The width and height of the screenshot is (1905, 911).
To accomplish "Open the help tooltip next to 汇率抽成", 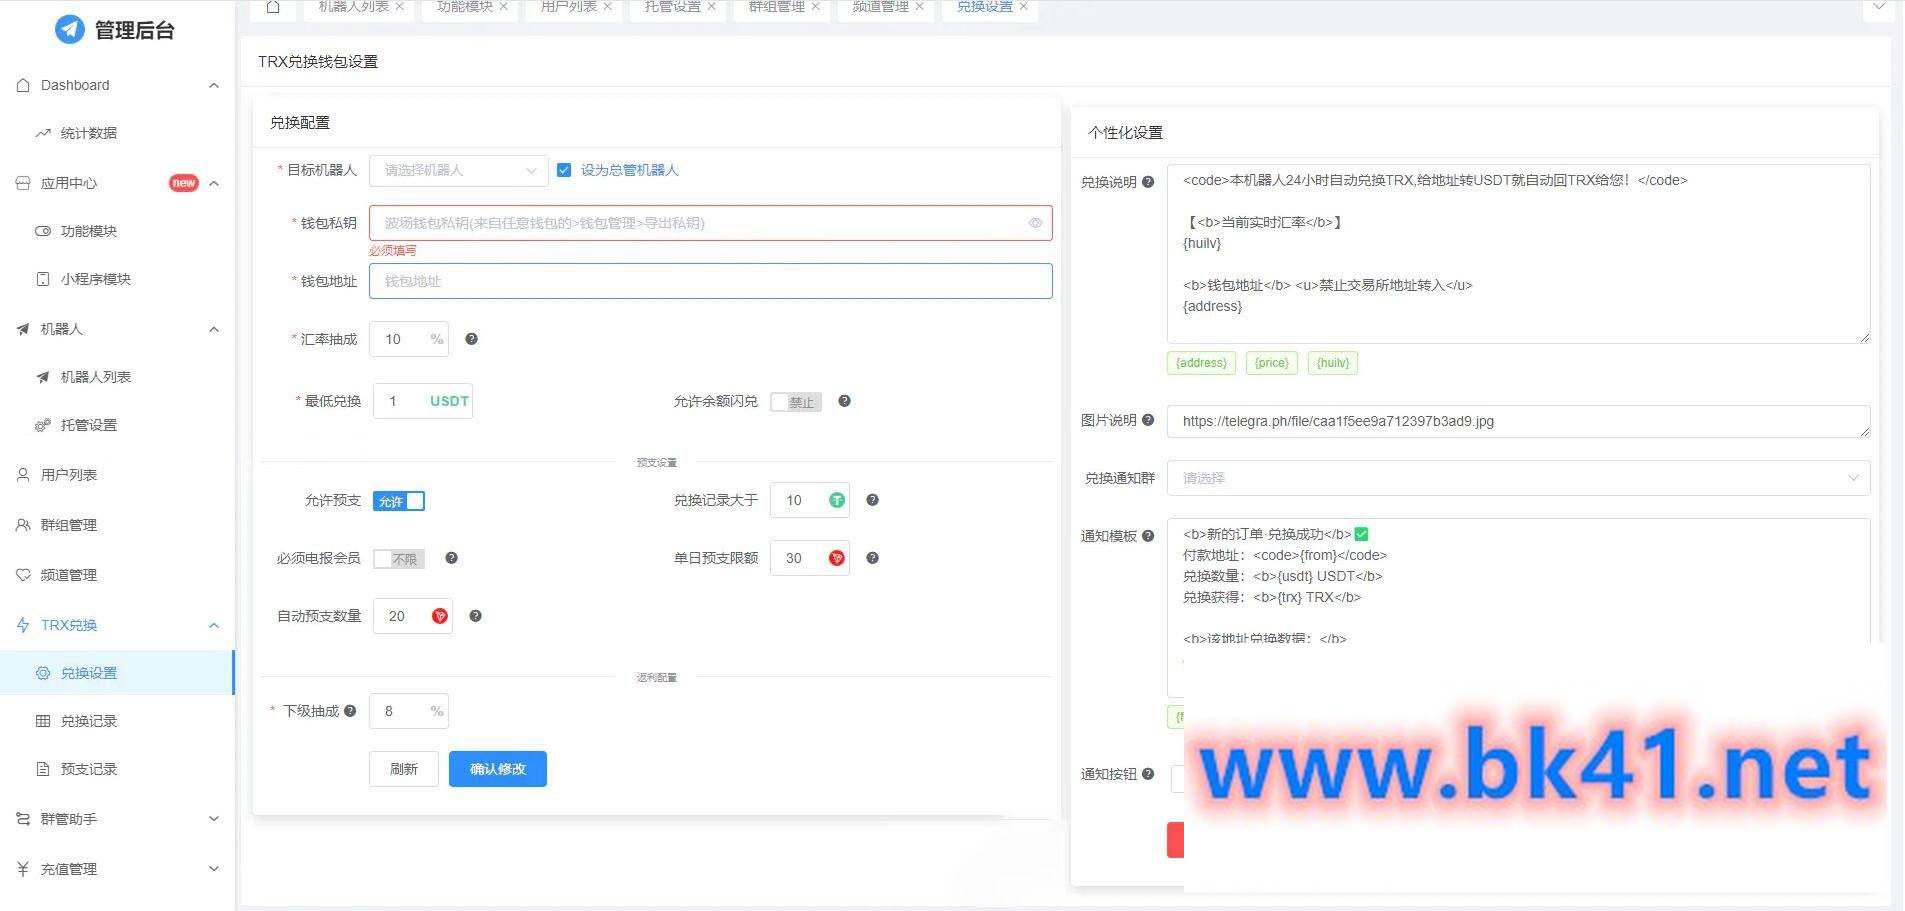I will (471, 339).
